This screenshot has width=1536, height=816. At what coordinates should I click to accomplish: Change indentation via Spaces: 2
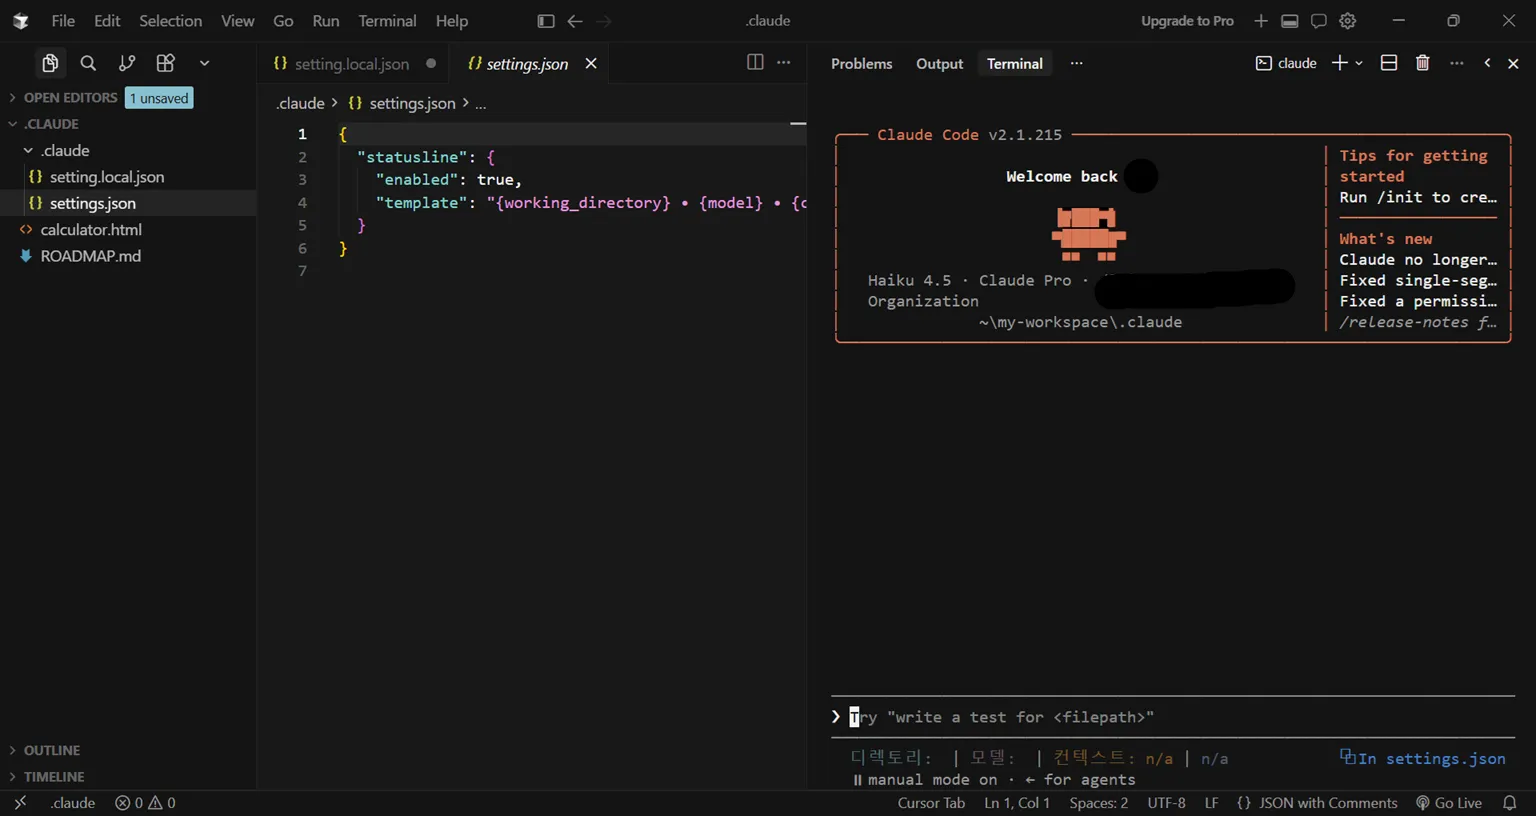point(1098,803)
